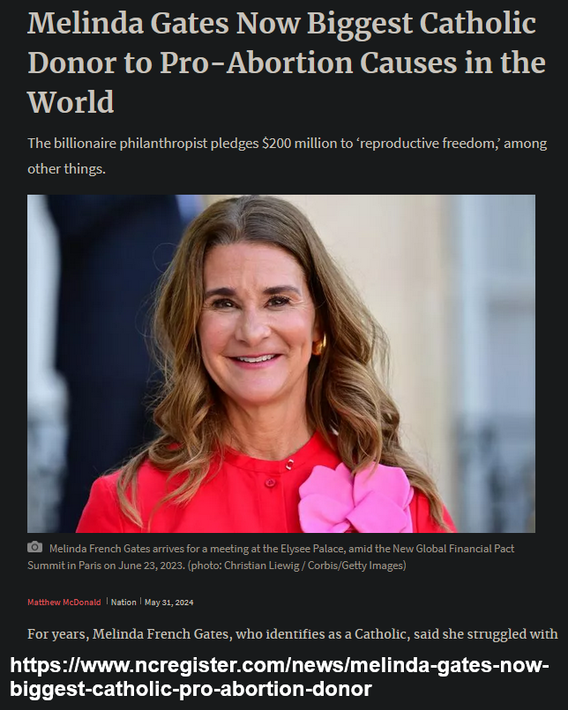Open Matthew McDonald's author page
568x710 pixels.
click(64, 602)
